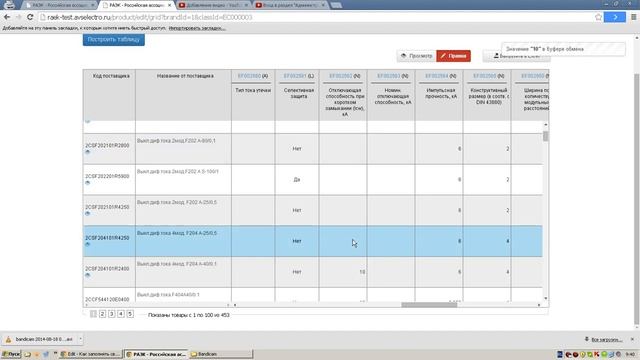Click the browser back arrow
The height and width of the screenshot is (360, 640).
coord(7,17)
